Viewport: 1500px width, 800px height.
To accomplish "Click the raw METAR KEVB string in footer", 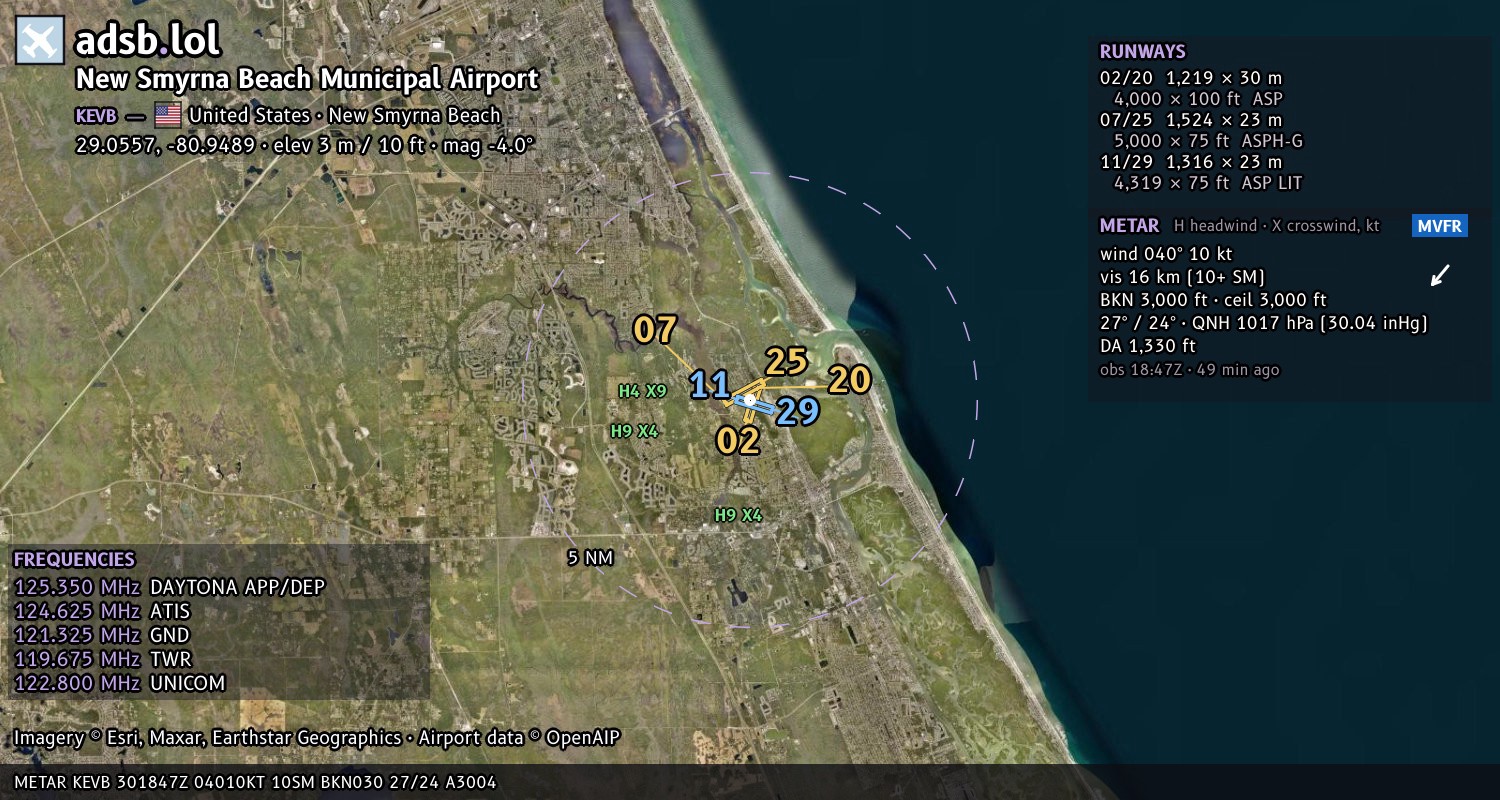I will pyautogui.click(x=255, y=782).
